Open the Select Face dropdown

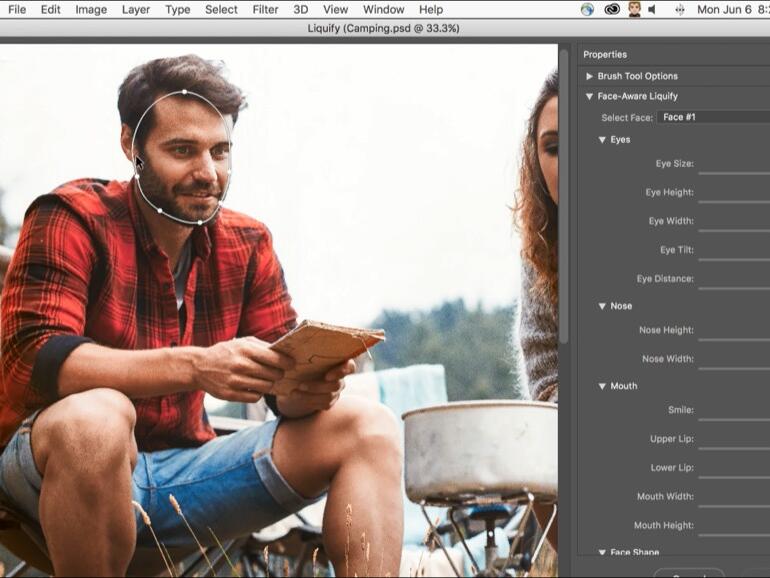714,117
